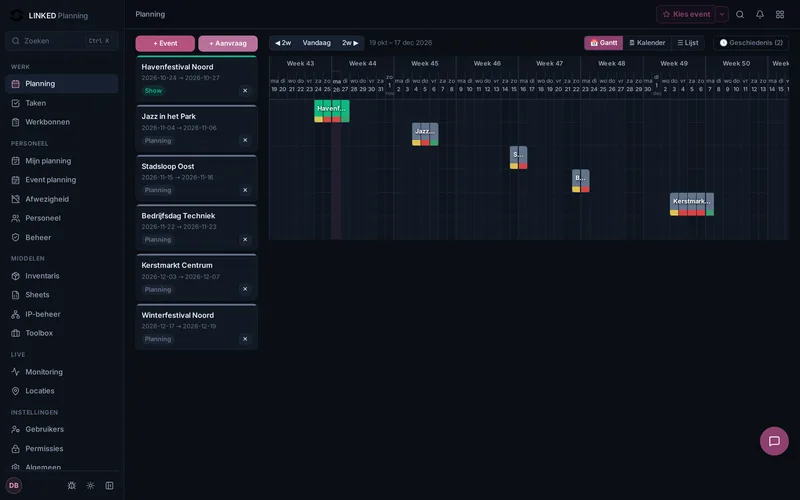800x500 pixels.
Task: Click the Havenf... green Gantt bar
Action: [332, 111]
